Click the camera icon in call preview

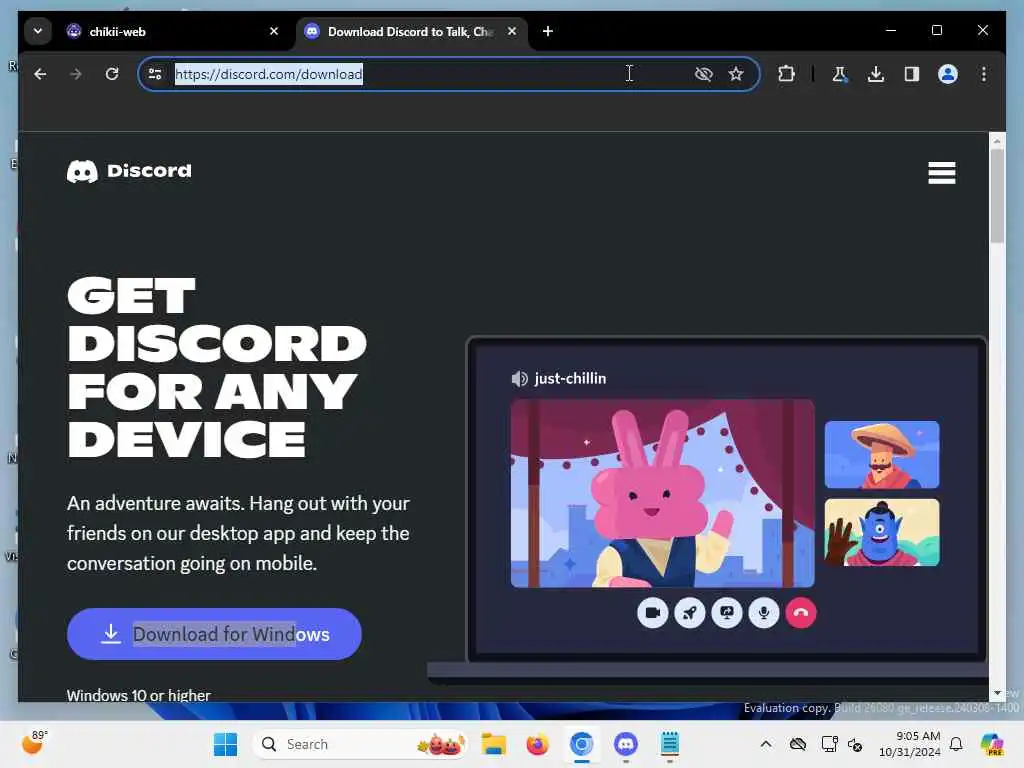click(652, 613)
